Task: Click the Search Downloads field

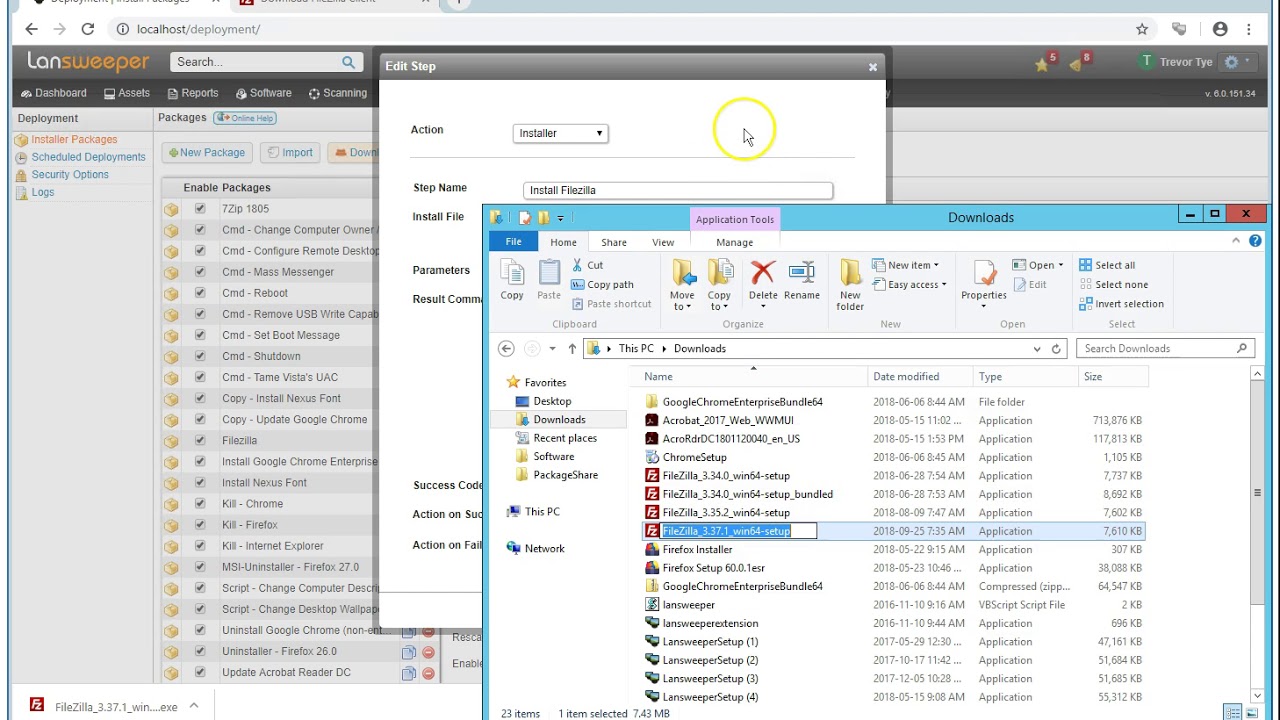Action: pyautogui.click(x=1166, y=349)
